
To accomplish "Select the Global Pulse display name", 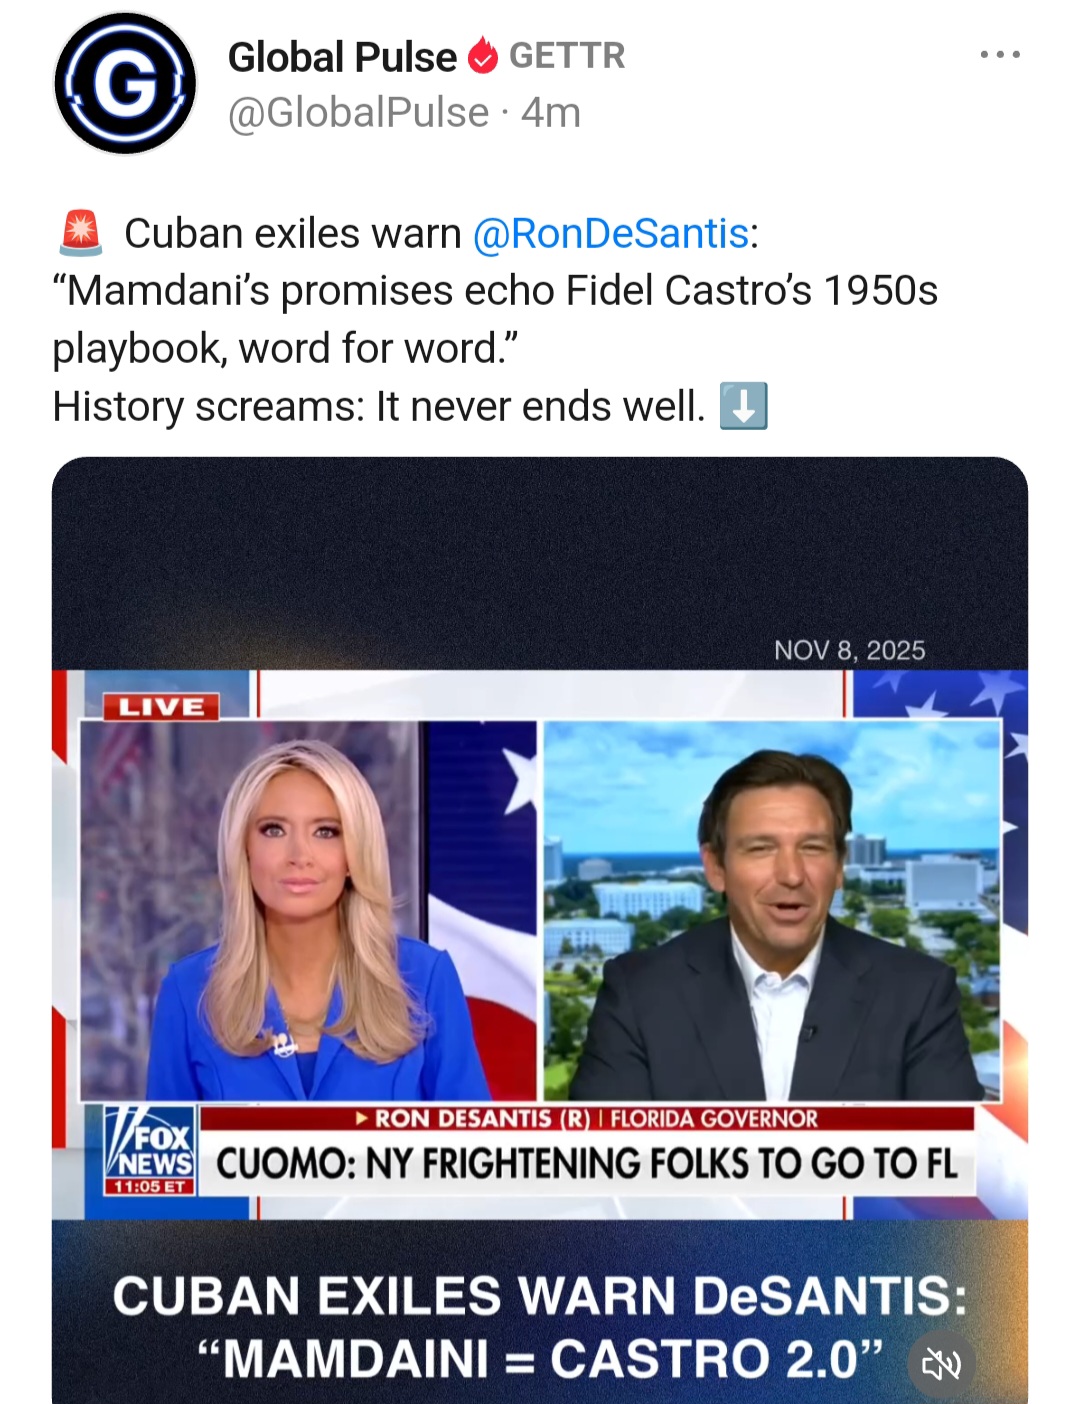I will (x=342, y=57).
